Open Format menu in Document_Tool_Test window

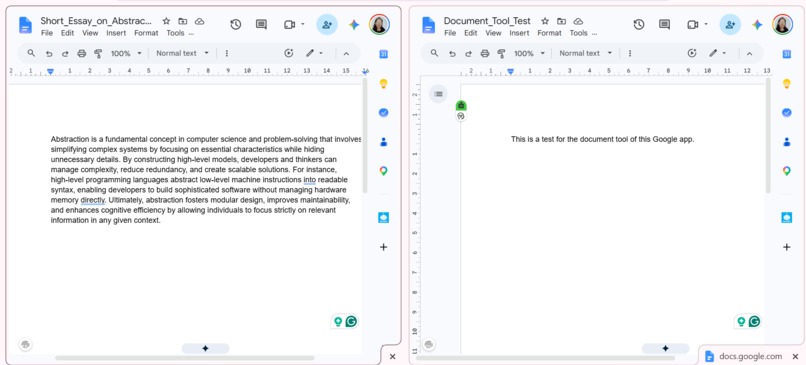pyautogui.click(x=549, y=33)
